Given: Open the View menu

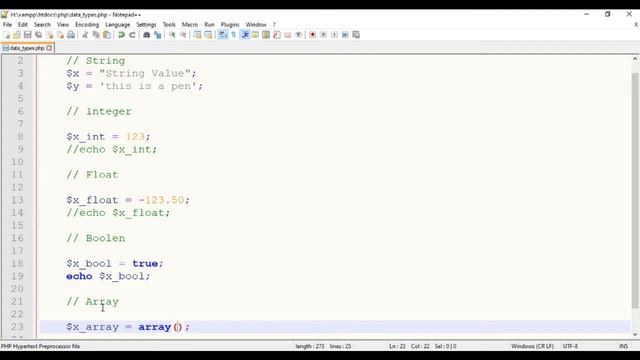Looking at the screenshot, I should tap(63, 24).
